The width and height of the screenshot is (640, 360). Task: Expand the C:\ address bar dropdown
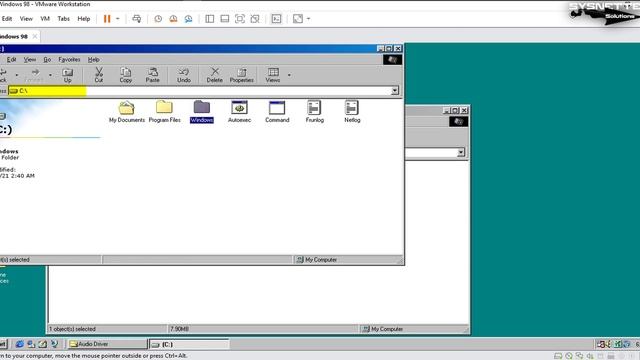[395, 91]
